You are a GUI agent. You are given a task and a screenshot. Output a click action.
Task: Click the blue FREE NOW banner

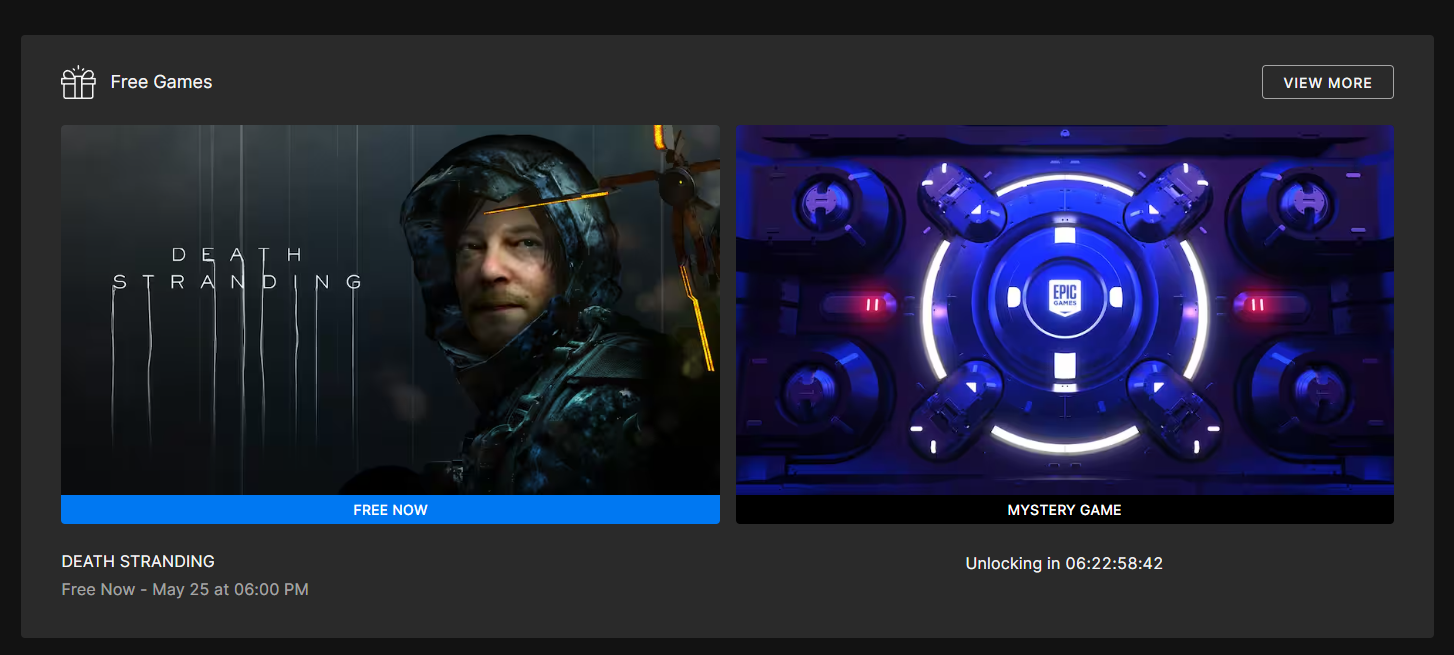click(390, 510)
